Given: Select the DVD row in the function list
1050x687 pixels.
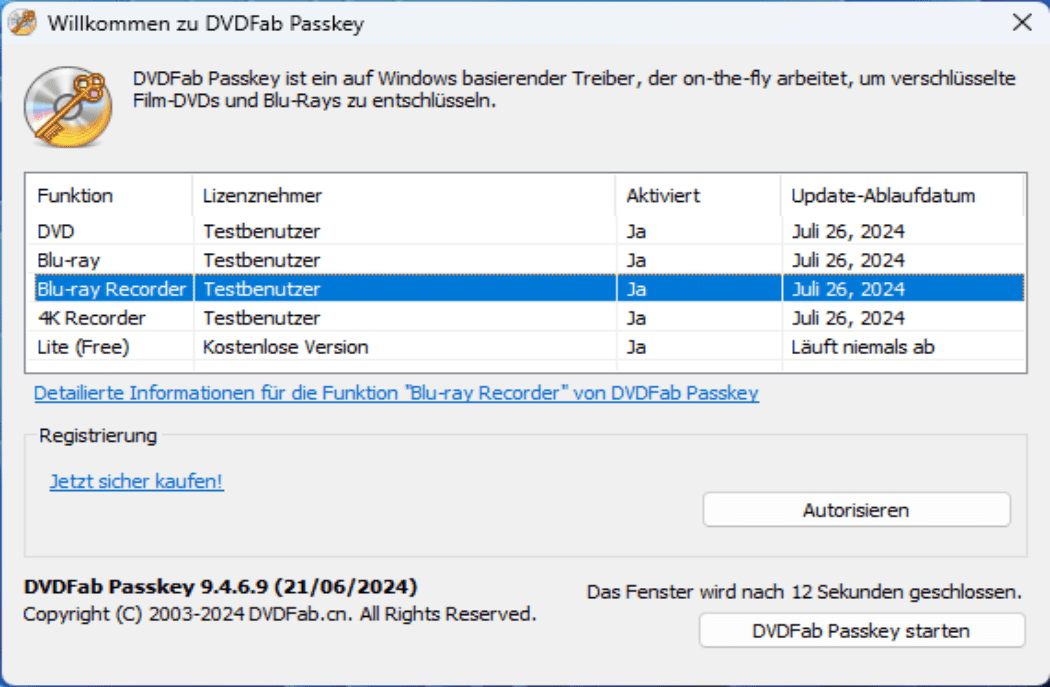Looking at the screenshot, I should 525,231.
